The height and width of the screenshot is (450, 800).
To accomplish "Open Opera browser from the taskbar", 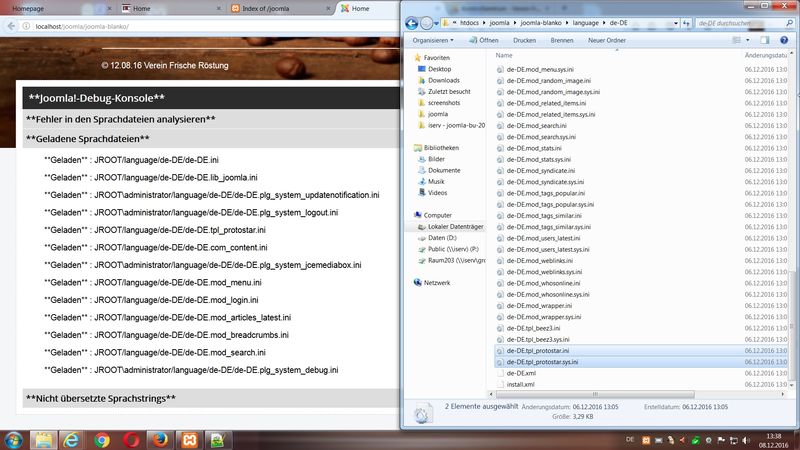I will [x=130, y=438].
